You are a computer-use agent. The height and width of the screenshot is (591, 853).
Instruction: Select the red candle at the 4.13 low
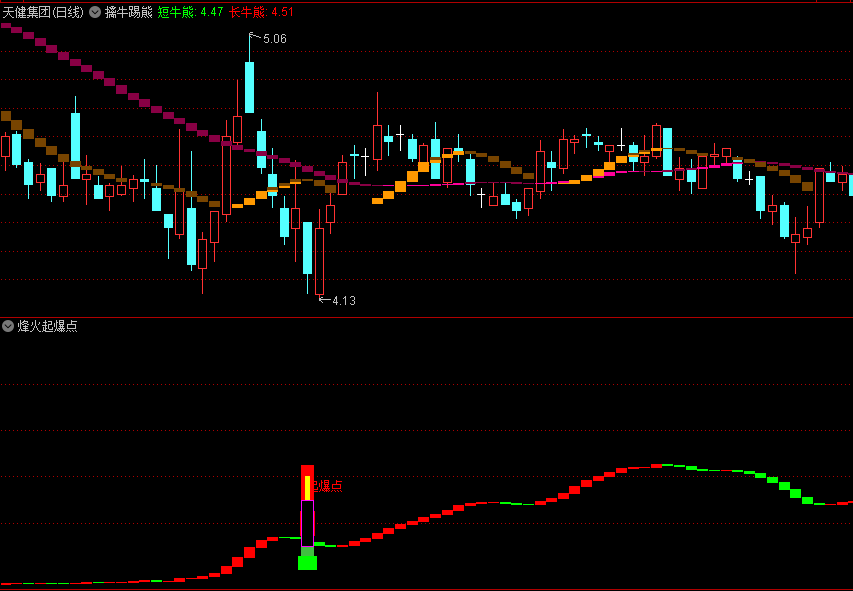[x=319, y=261]
